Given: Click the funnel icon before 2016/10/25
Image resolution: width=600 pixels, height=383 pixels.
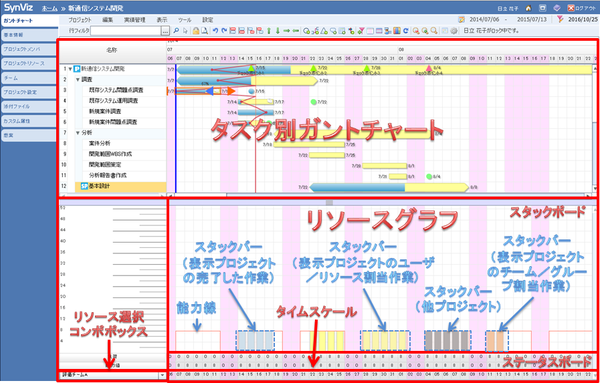Looking at the screenshot, I should [x=561, y=20].
